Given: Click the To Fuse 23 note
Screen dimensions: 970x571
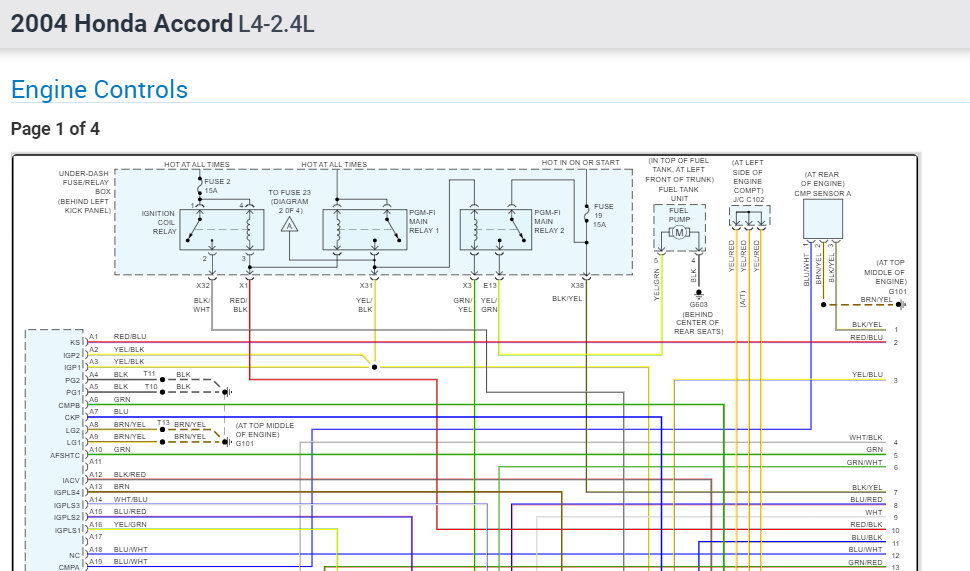Looking at the screenshot, I should (x=290, y=201).
